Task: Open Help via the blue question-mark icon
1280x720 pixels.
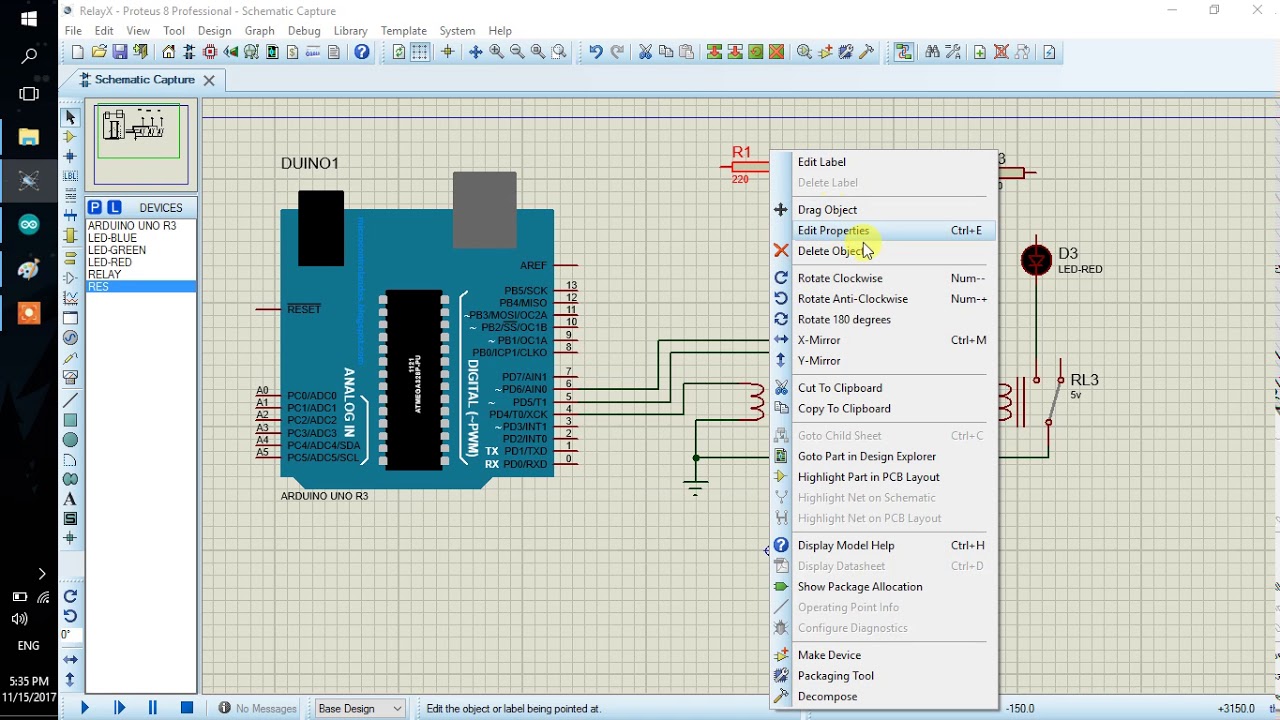Action: pos(362,52)
